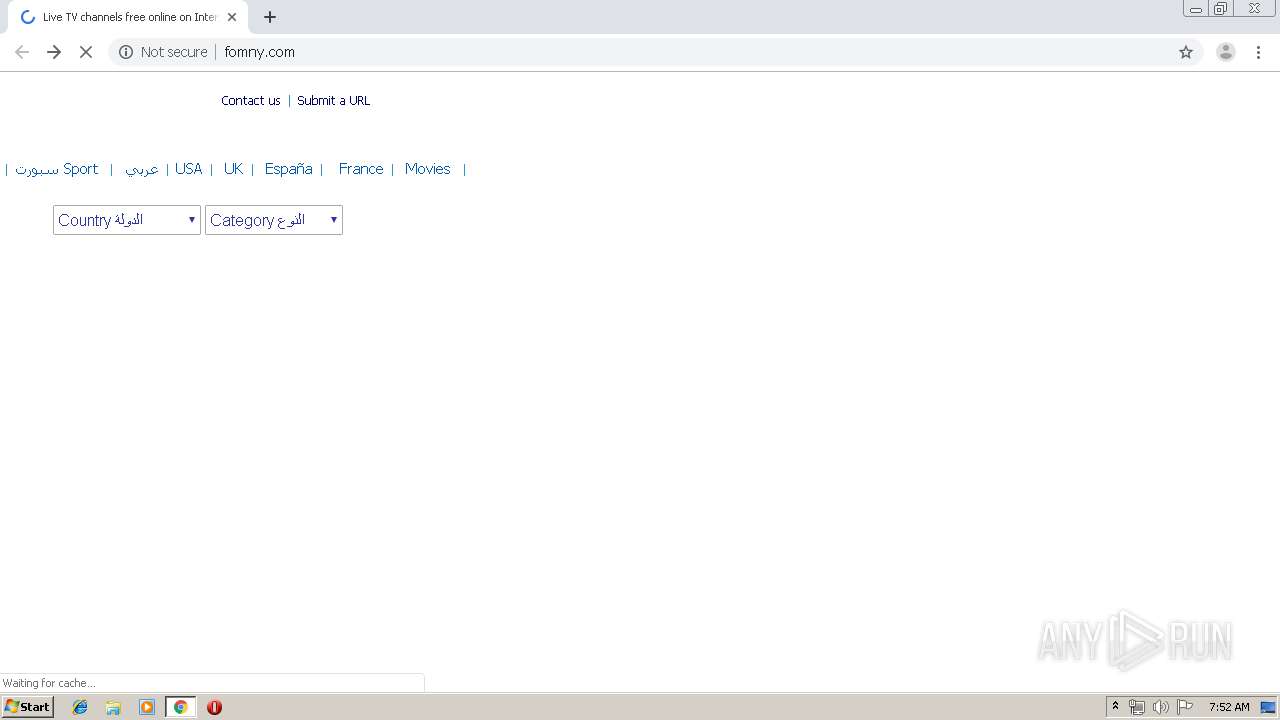1280x720 pixels.
Task: Go to the Sport سبورت section
Action: pyautogui.click(x=57, y=169)
